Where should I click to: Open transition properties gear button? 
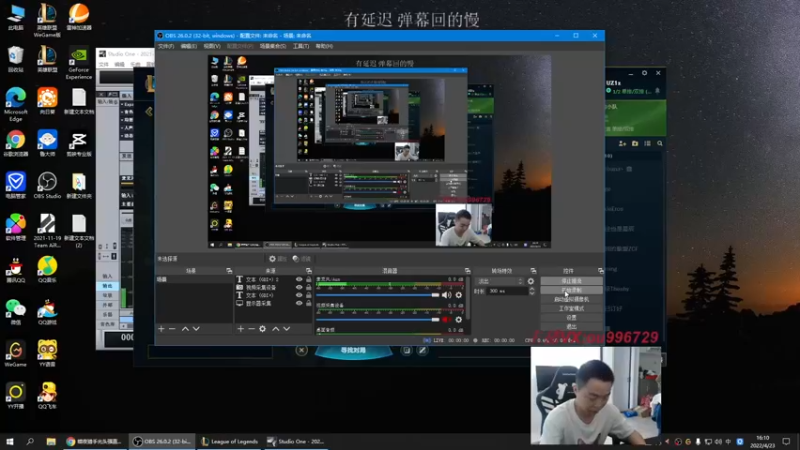click(x=531, y=281)
